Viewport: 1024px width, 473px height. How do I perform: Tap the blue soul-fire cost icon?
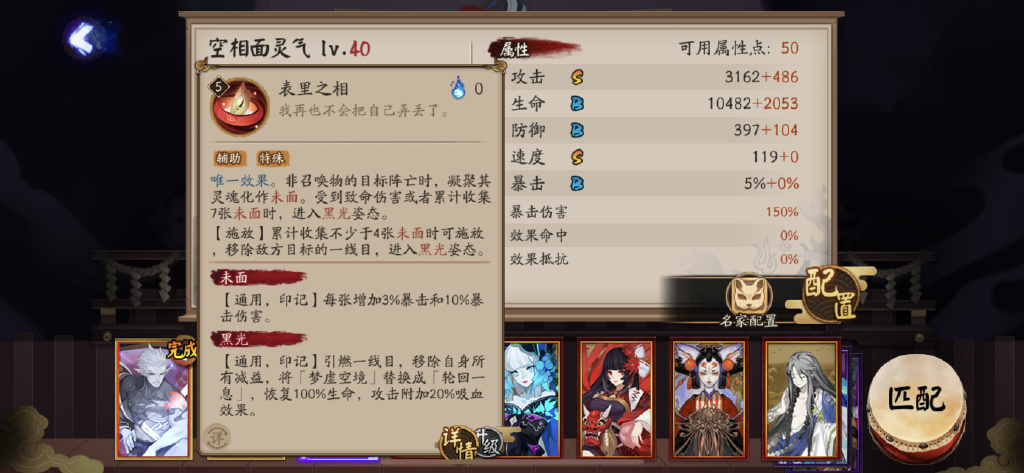click(458, 88)
